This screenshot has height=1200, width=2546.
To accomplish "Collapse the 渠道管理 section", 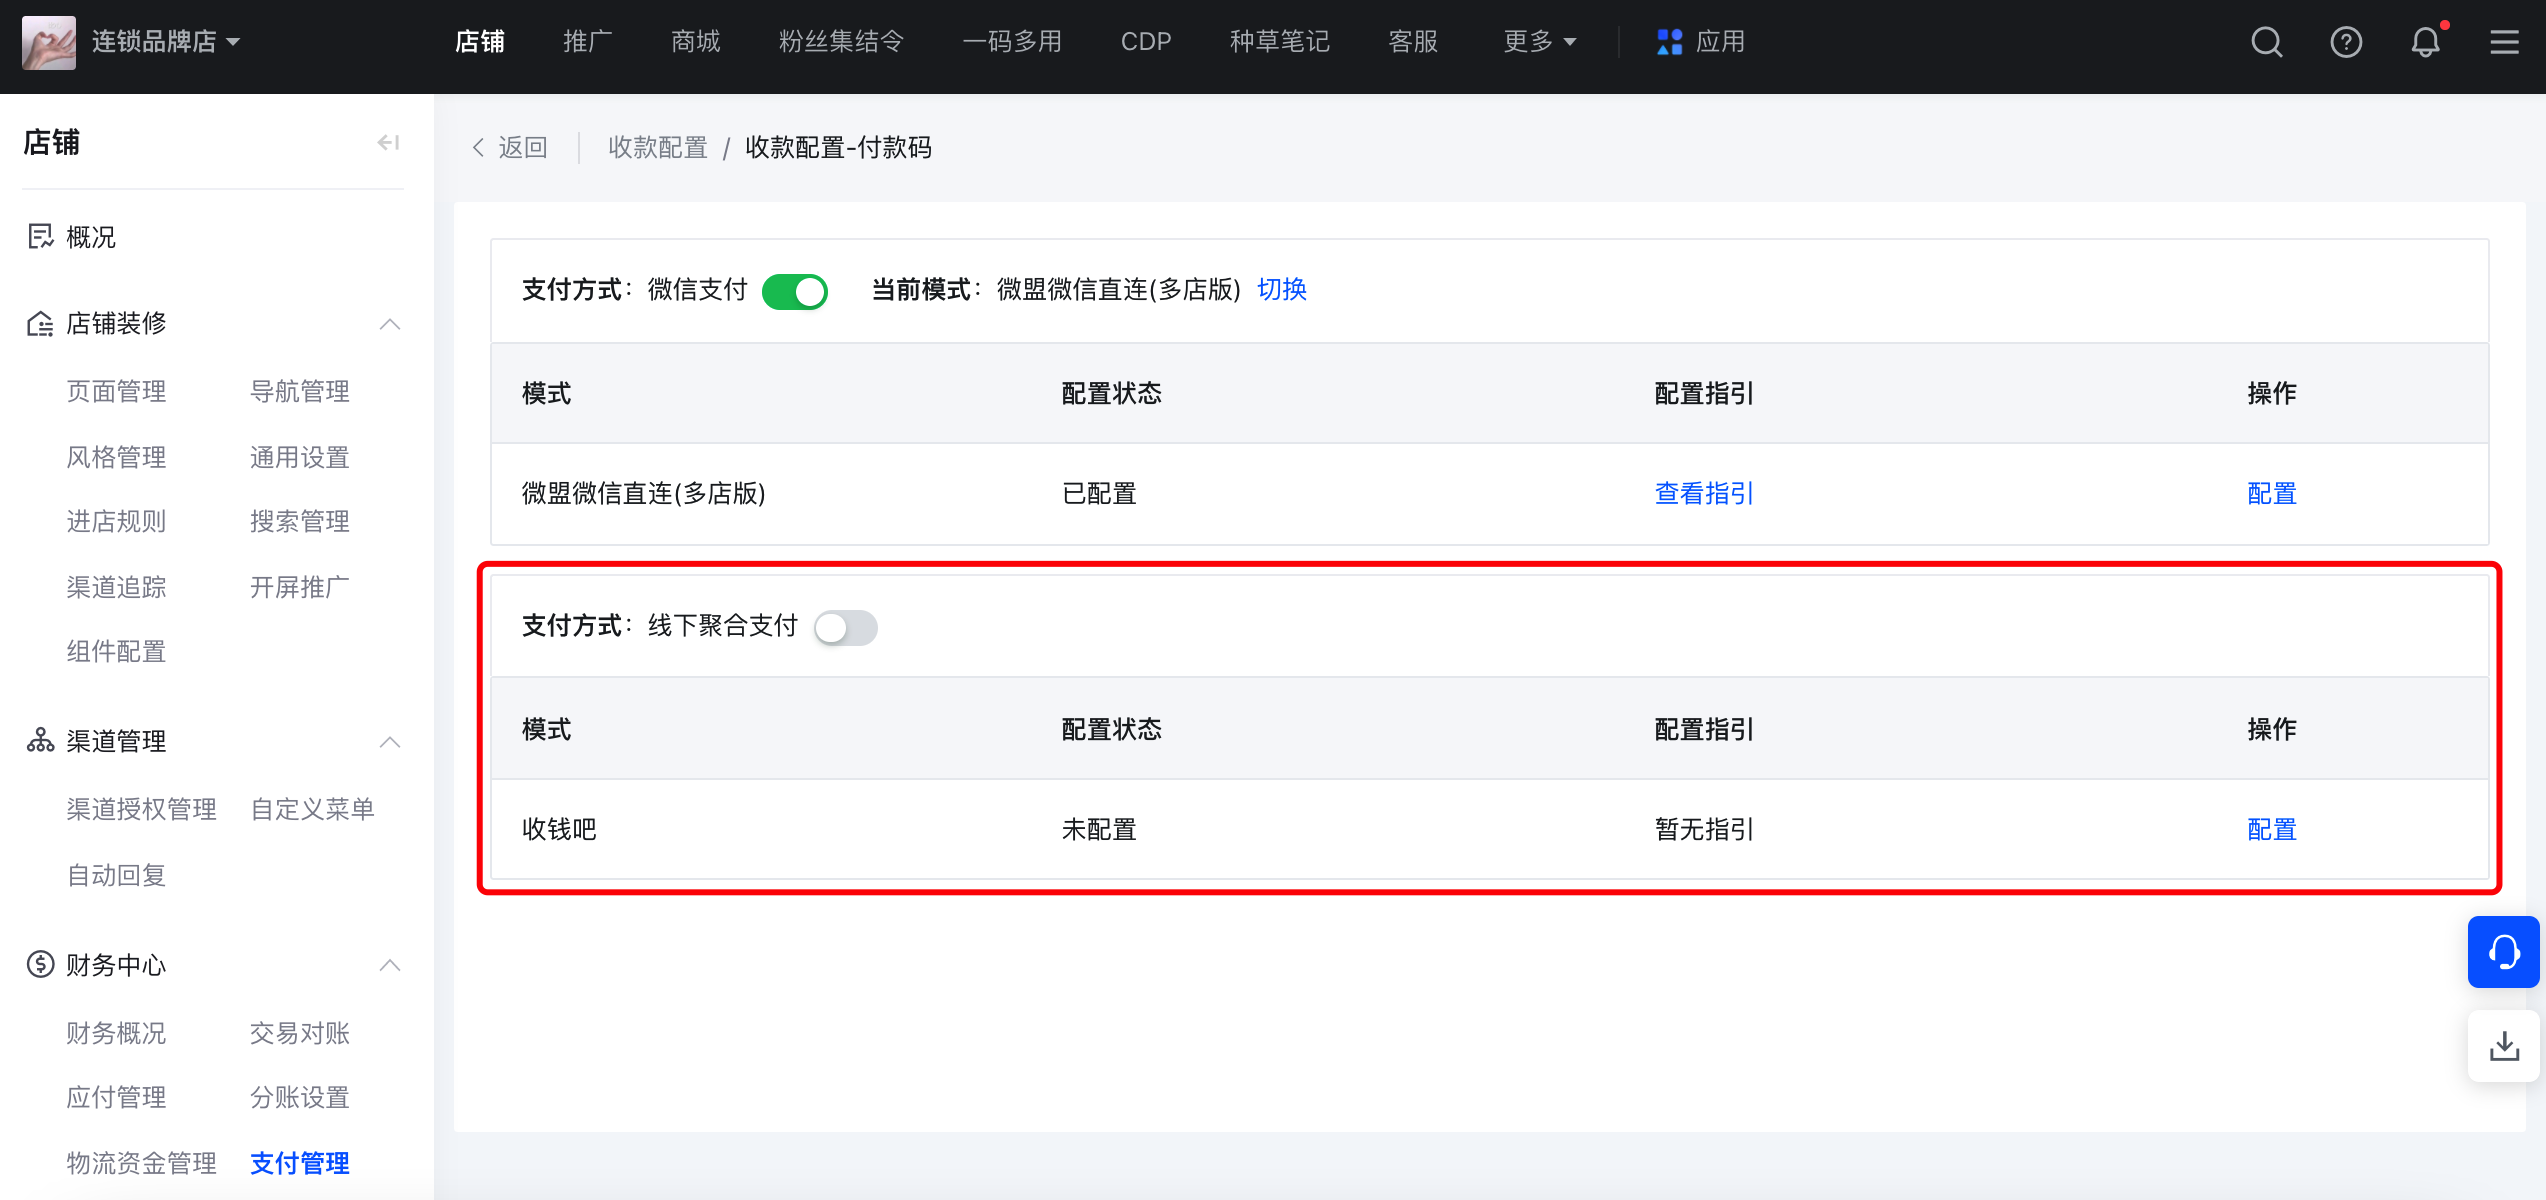I will (390, 742).
